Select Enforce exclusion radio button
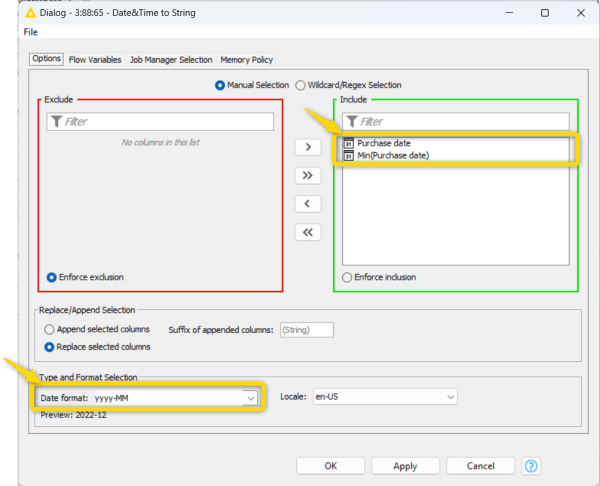The height and width of the screenshot is (486, 600). coord(52,277)
